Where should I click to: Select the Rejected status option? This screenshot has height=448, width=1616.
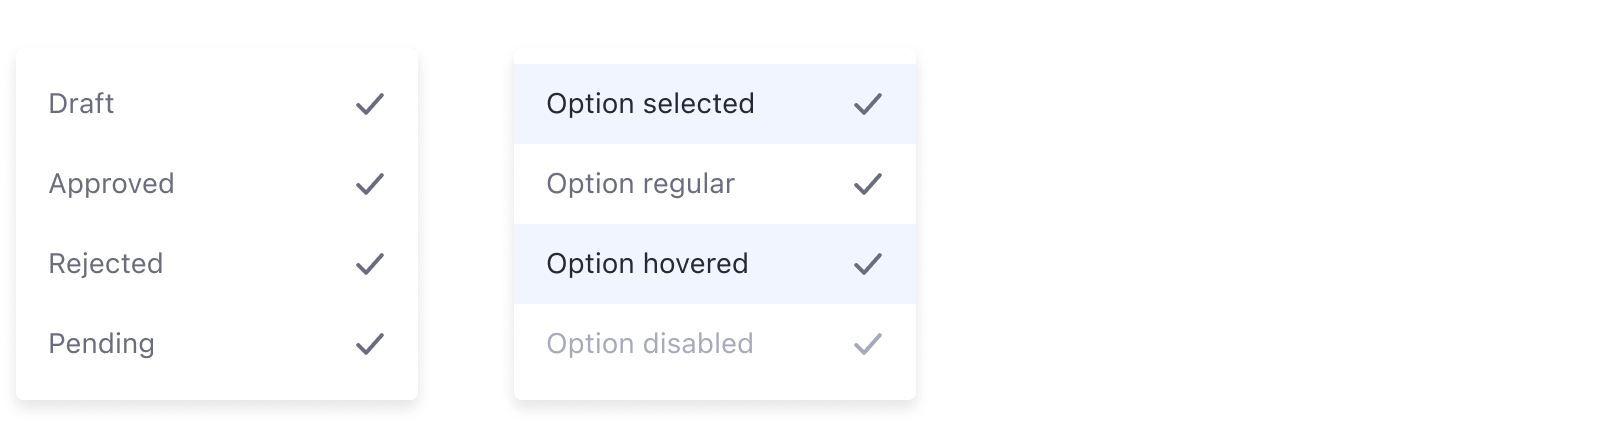[x=105, y=264]
